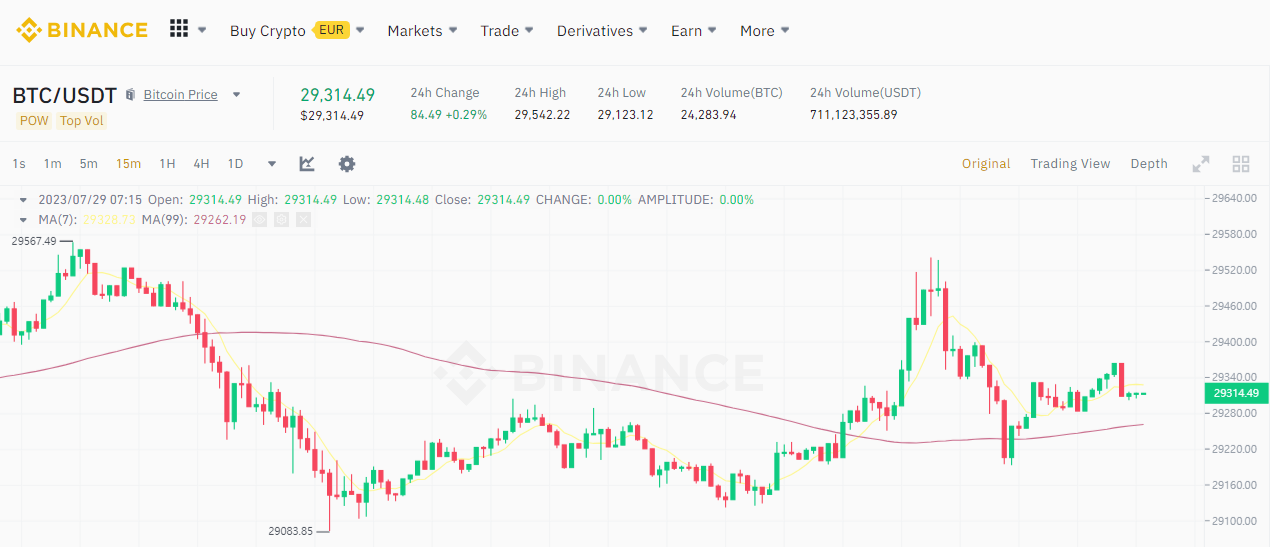
Task: Open the Earn menu
Action: (x=686, y=31)
